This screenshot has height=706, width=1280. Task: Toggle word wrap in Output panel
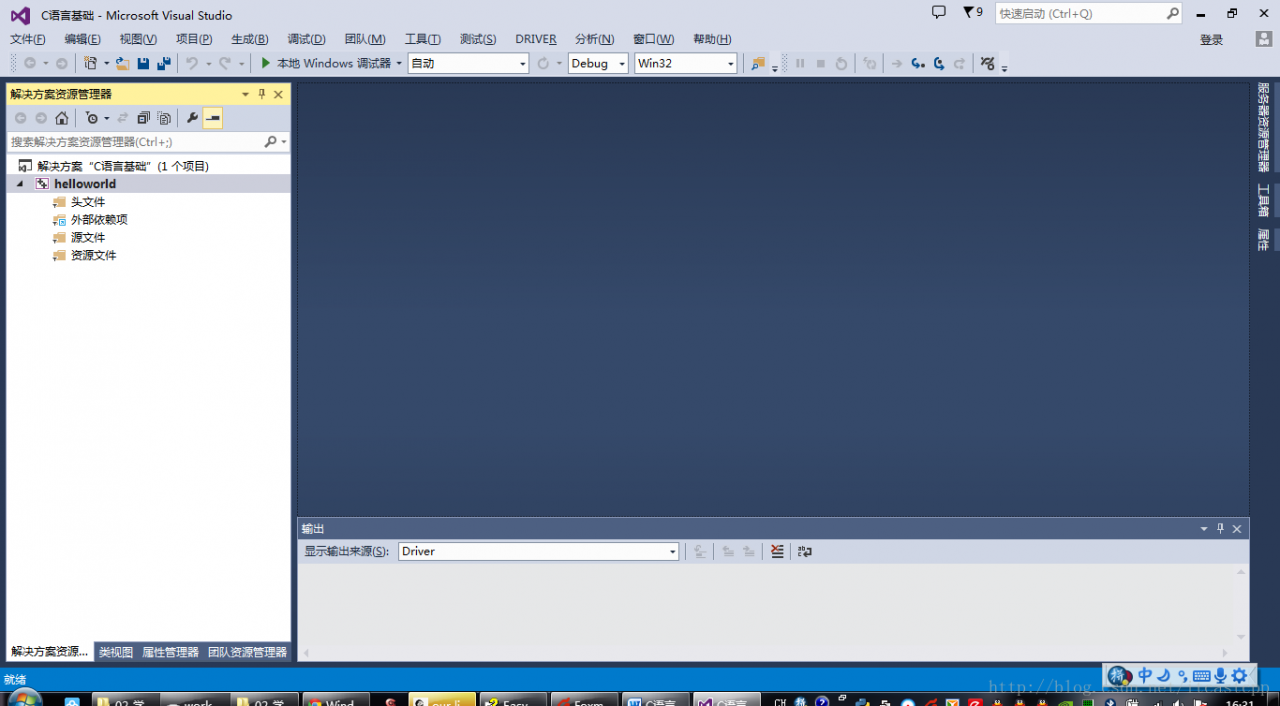tap(805, 551)
